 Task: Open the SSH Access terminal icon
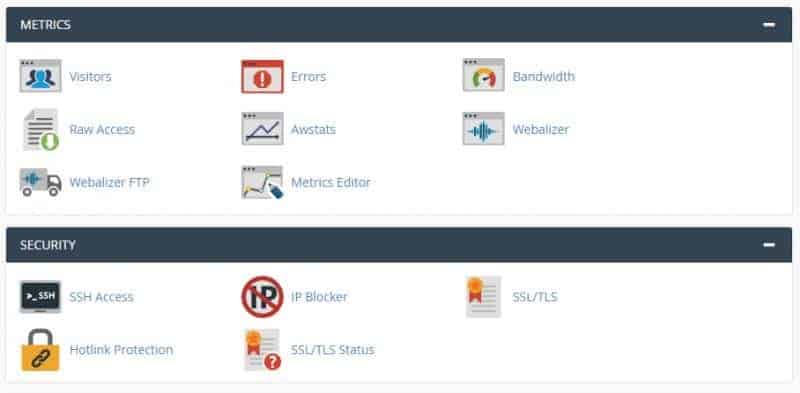40,297
